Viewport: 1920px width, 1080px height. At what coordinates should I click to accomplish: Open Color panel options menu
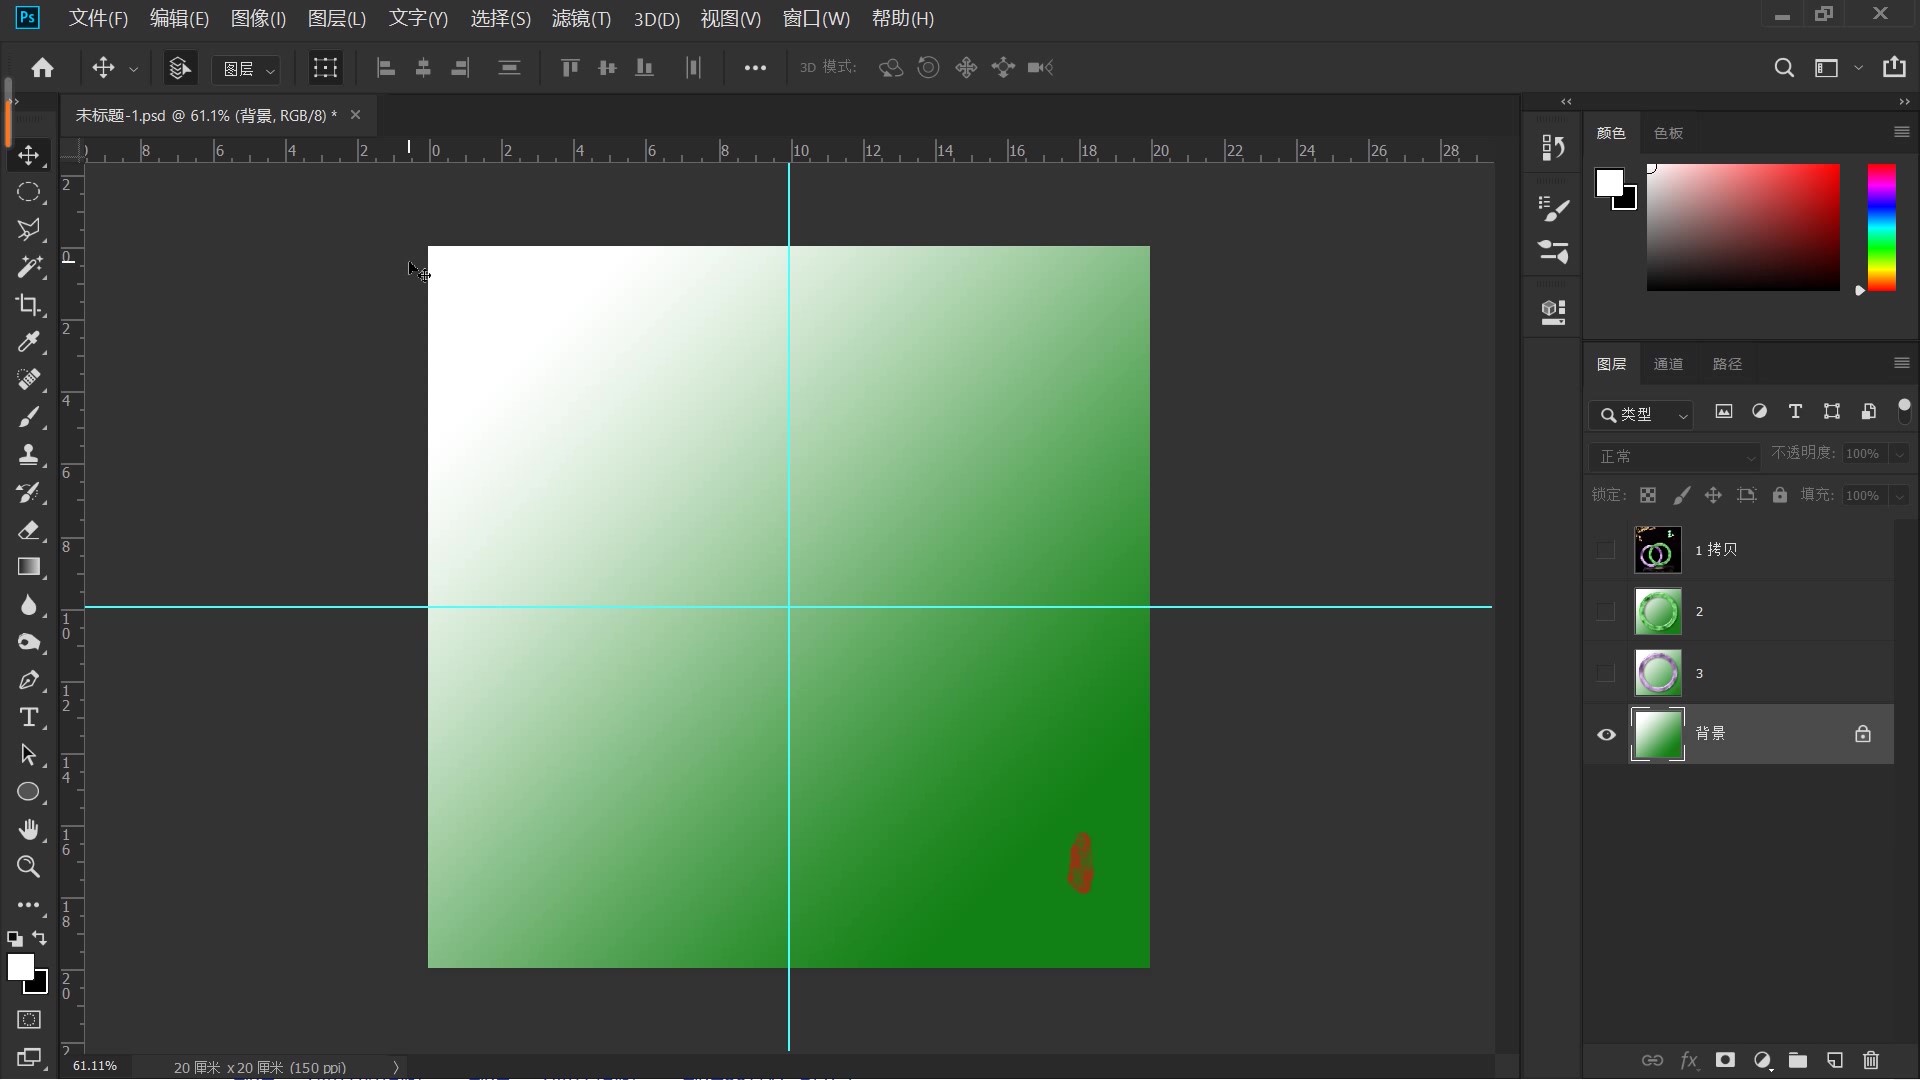coord(1901,132)
